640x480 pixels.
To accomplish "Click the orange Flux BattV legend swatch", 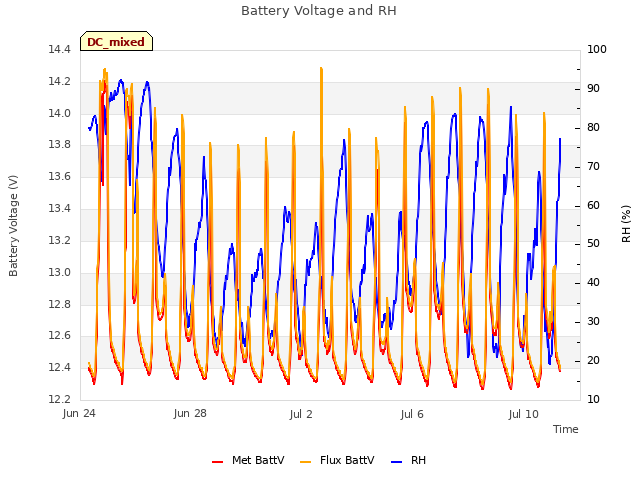I will click(x=305, y=462).
